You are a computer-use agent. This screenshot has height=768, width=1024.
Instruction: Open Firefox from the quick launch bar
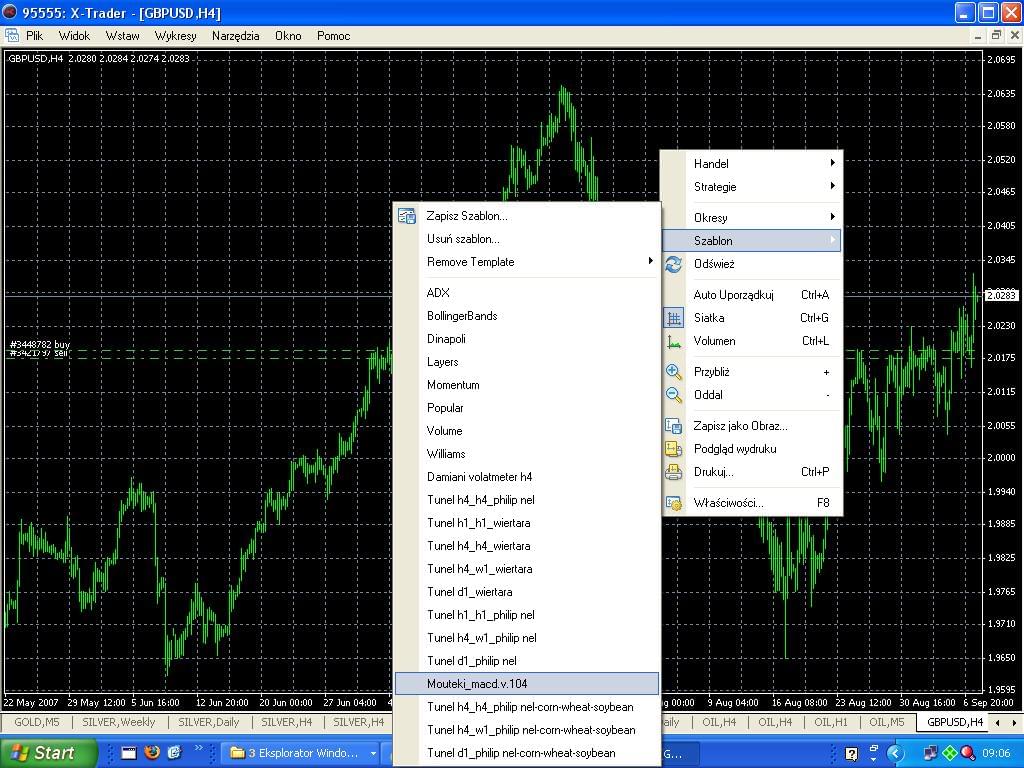152,752
